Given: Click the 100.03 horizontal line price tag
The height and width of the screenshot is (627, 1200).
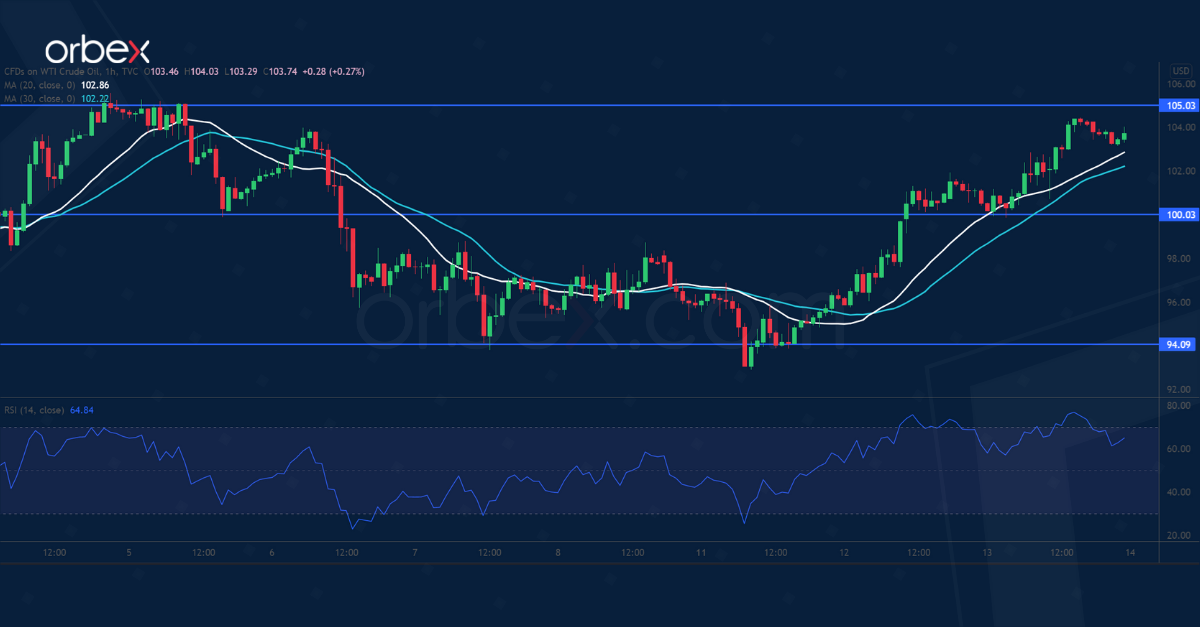Looking at the screenshot, I should pos(1180,215).
